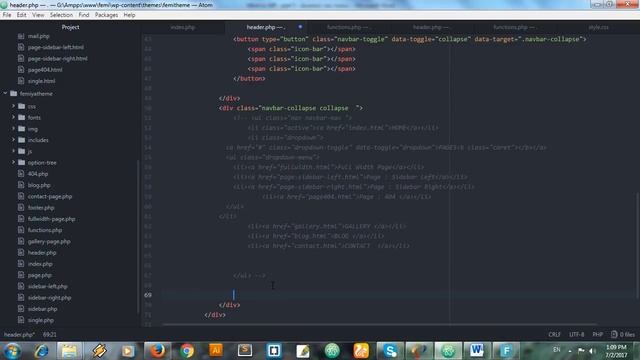Screen dimensions: 640x360
Task: Open header.php in the project tree
Action: point(42,253)
